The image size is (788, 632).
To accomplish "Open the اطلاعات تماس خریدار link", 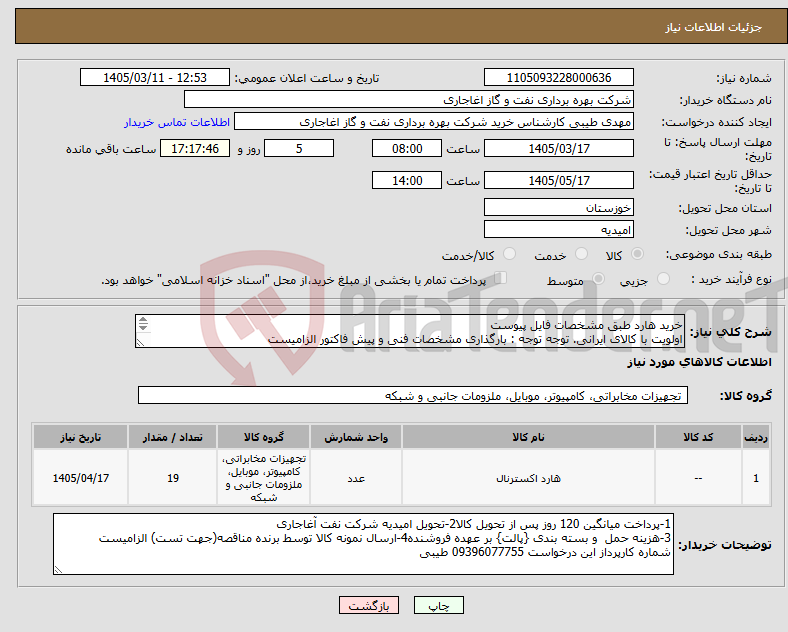I will (177, 122).
